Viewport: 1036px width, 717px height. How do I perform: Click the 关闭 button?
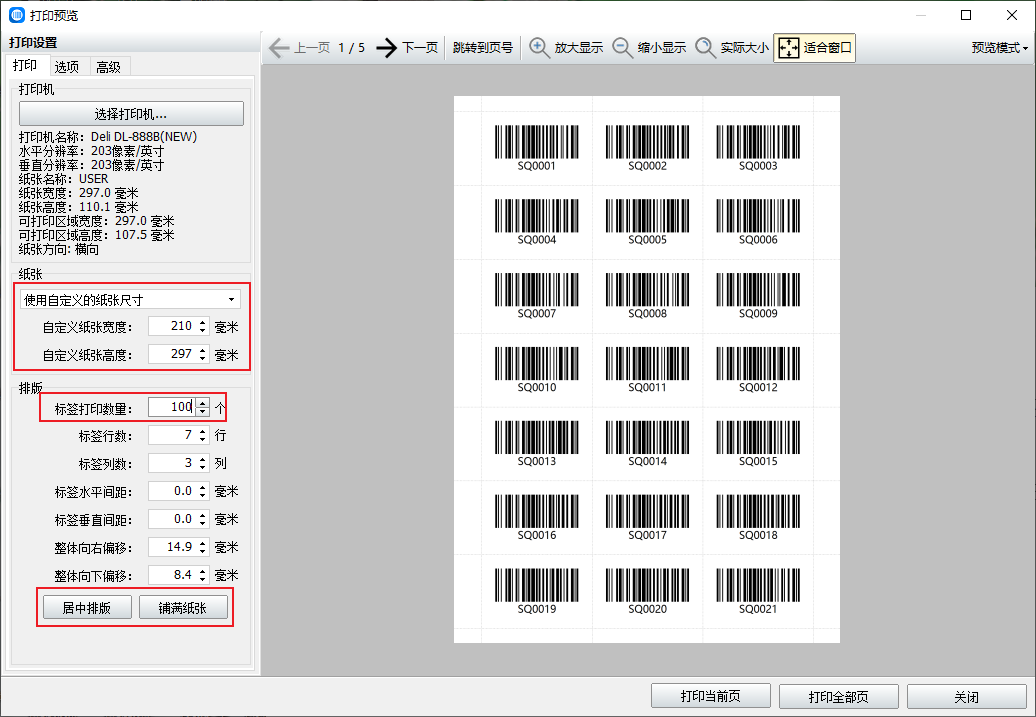[966, 697]
